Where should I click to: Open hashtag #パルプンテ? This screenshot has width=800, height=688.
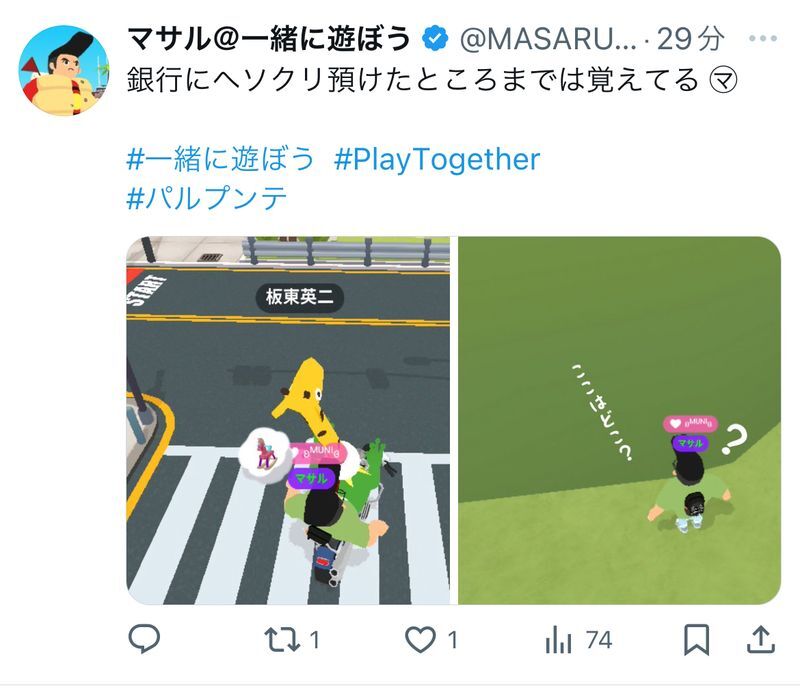tap(207, 198)
